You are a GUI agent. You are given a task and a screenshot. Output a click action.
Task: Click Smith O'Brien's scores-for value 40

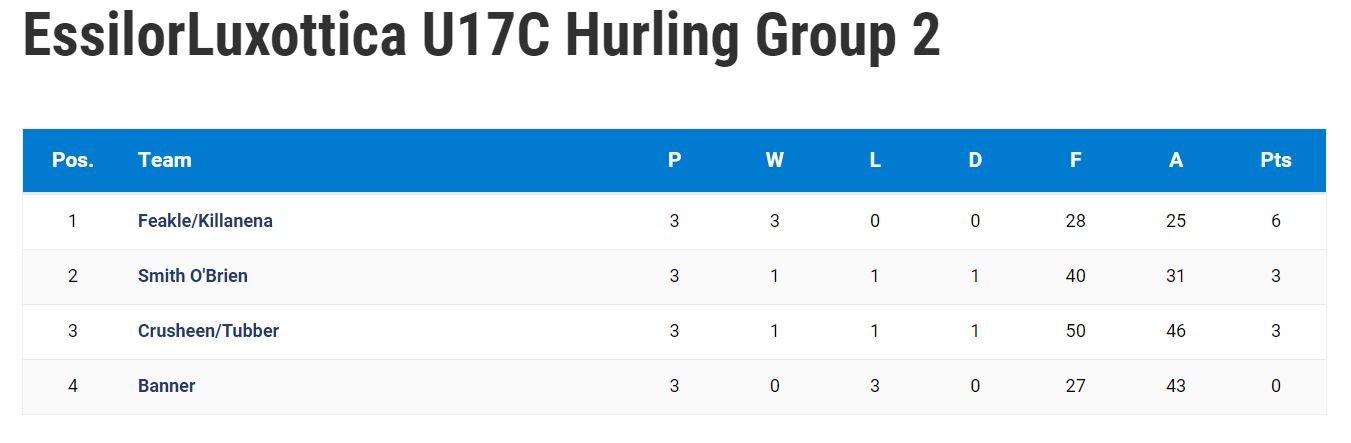pos(1076,276)
